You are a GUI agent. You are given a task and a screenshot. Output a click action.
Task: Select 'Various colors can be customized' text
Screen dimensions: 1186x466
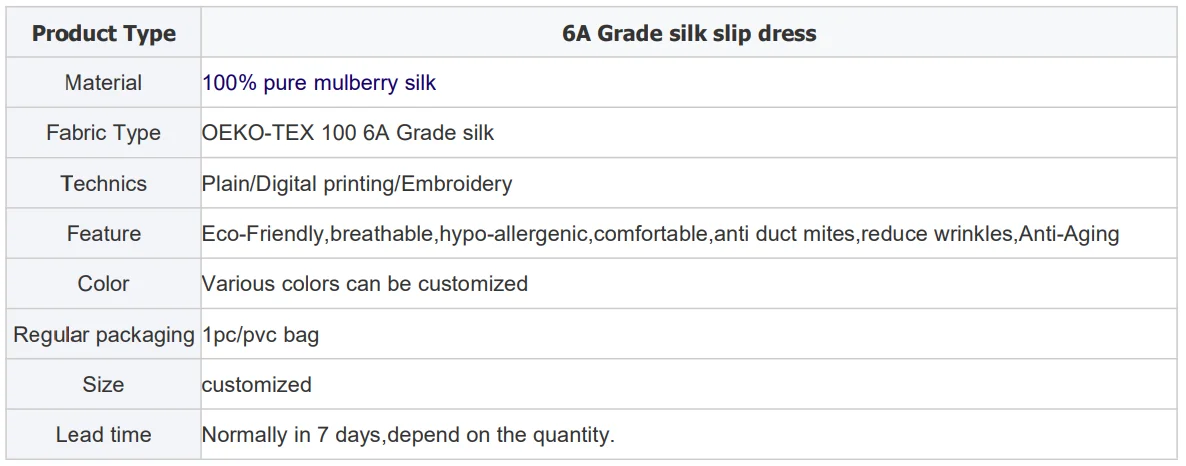(365, 284)
